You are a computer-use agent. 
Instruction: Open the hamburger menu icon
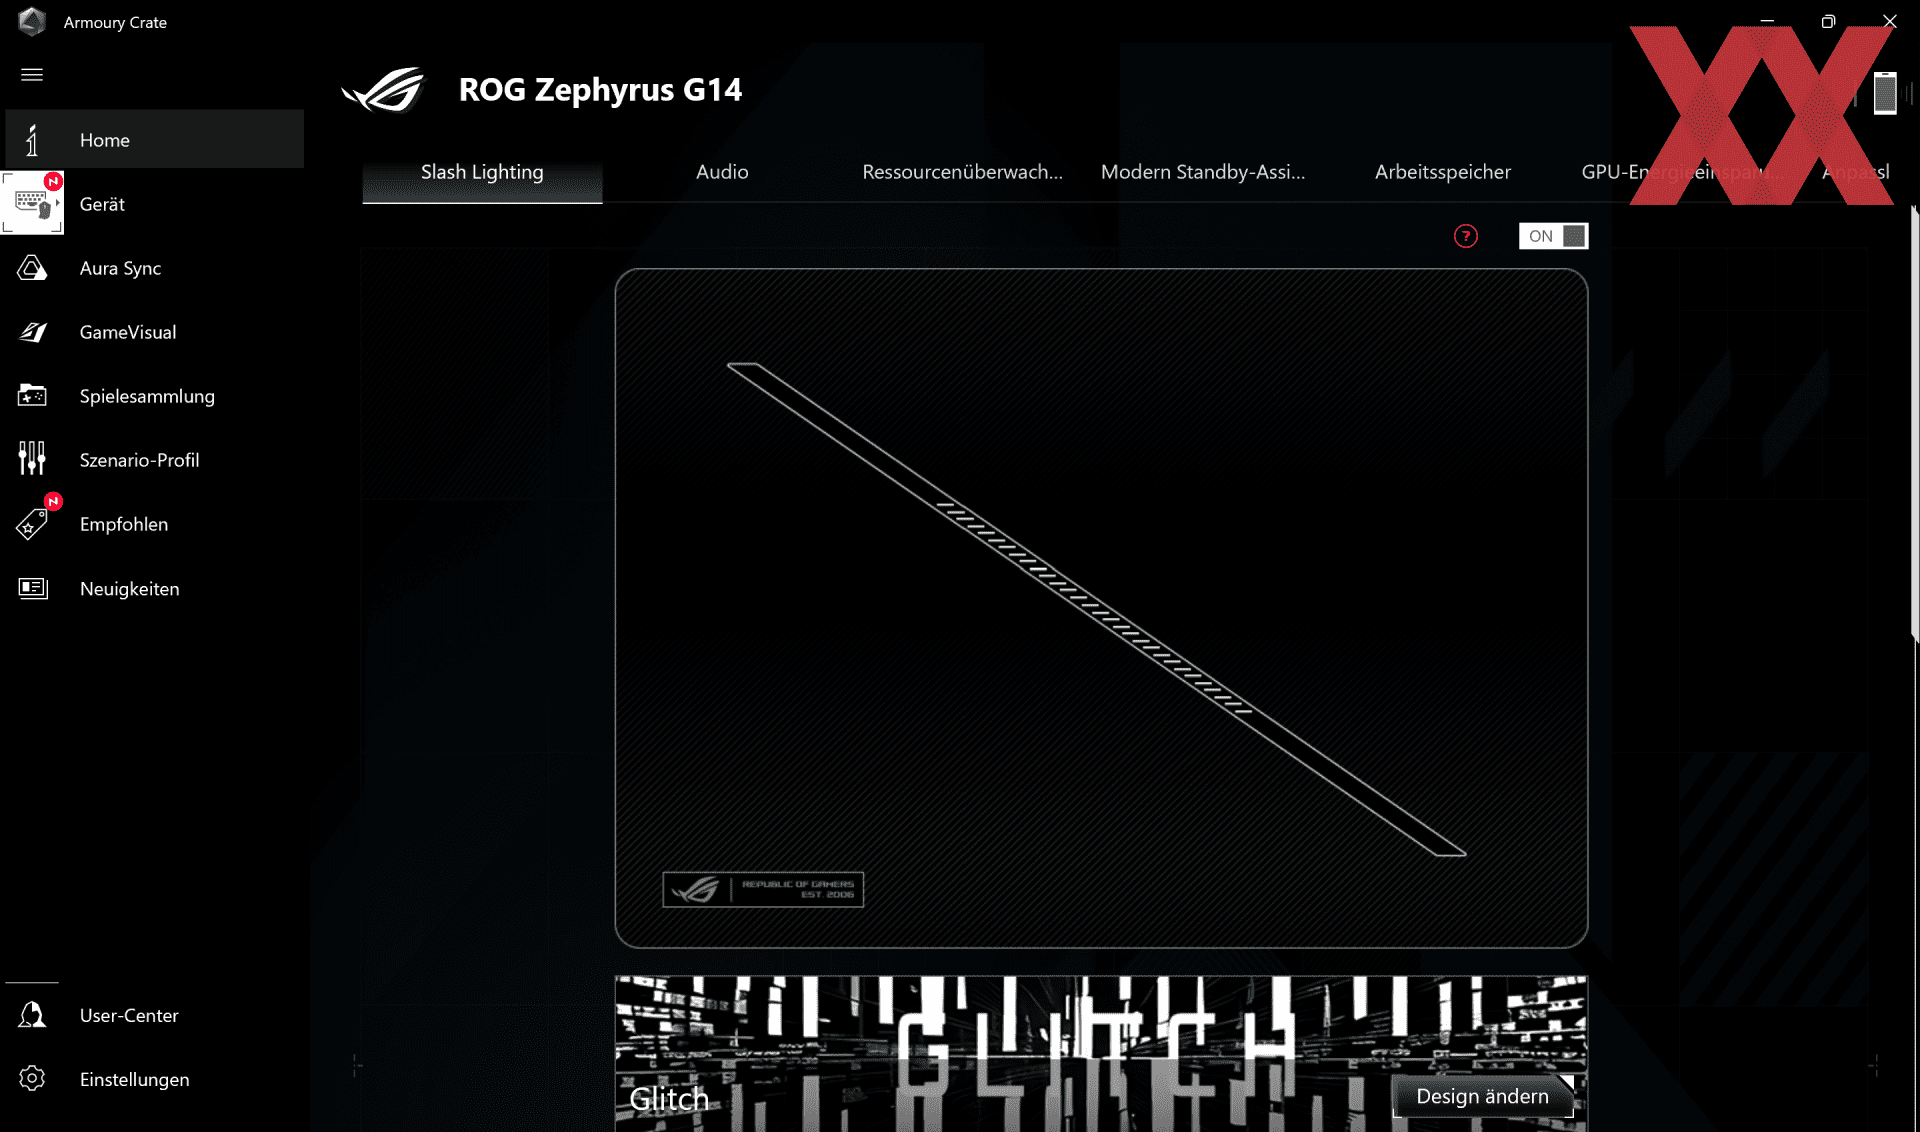point(32,75)
